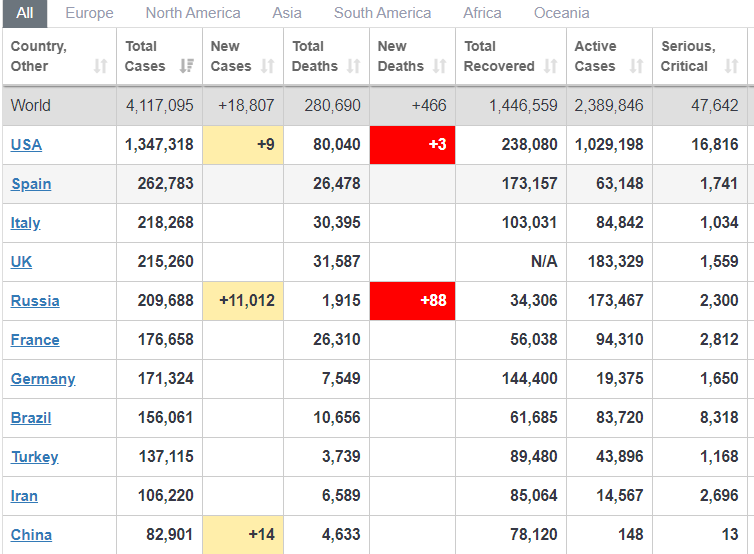The image size is (754, 554).
Task: Open the China country link
Action: (31, 535)
